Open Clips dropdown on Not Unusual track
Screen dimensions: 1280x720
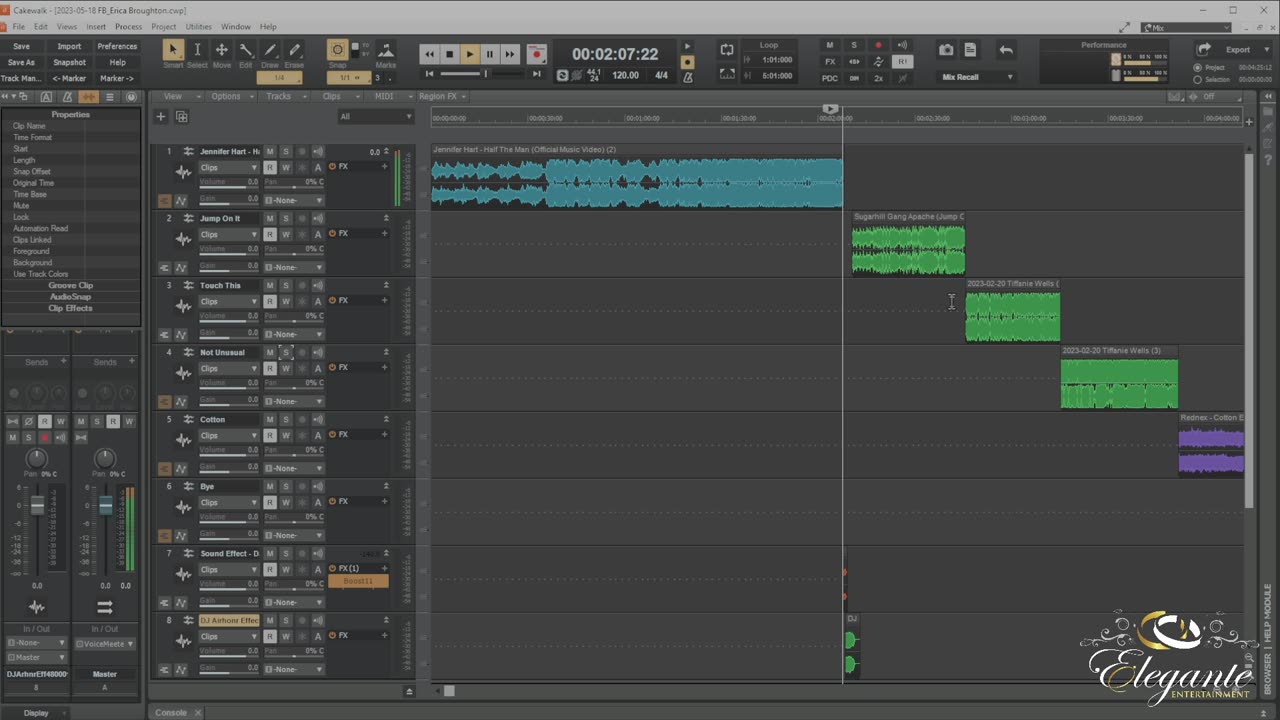[229, 368]
